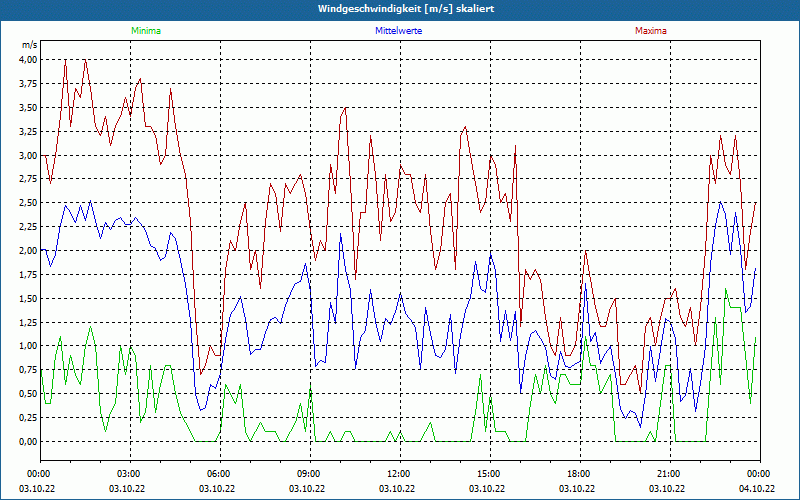The height and width of the screenshot is (500, 800).
Task: Click the 1,00 y-axis value
Action: point(28,346)
